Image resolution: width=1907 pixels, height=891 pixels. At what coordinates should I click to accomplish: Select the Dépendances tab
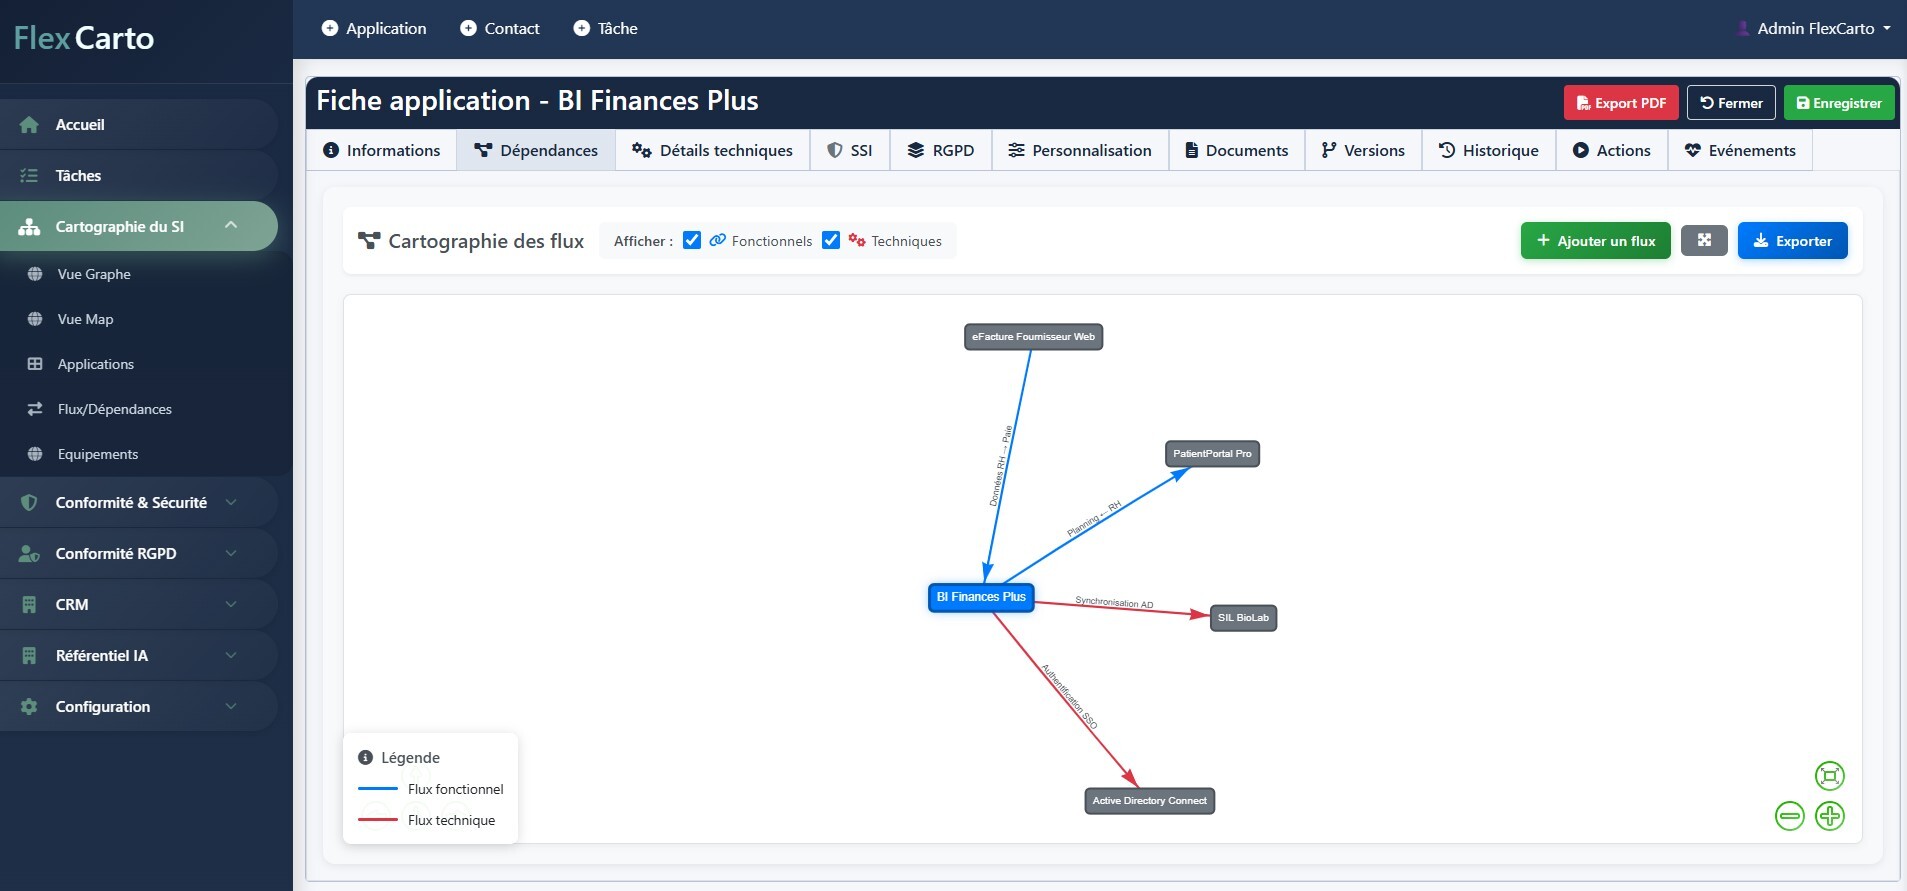(x=536, y=150)
